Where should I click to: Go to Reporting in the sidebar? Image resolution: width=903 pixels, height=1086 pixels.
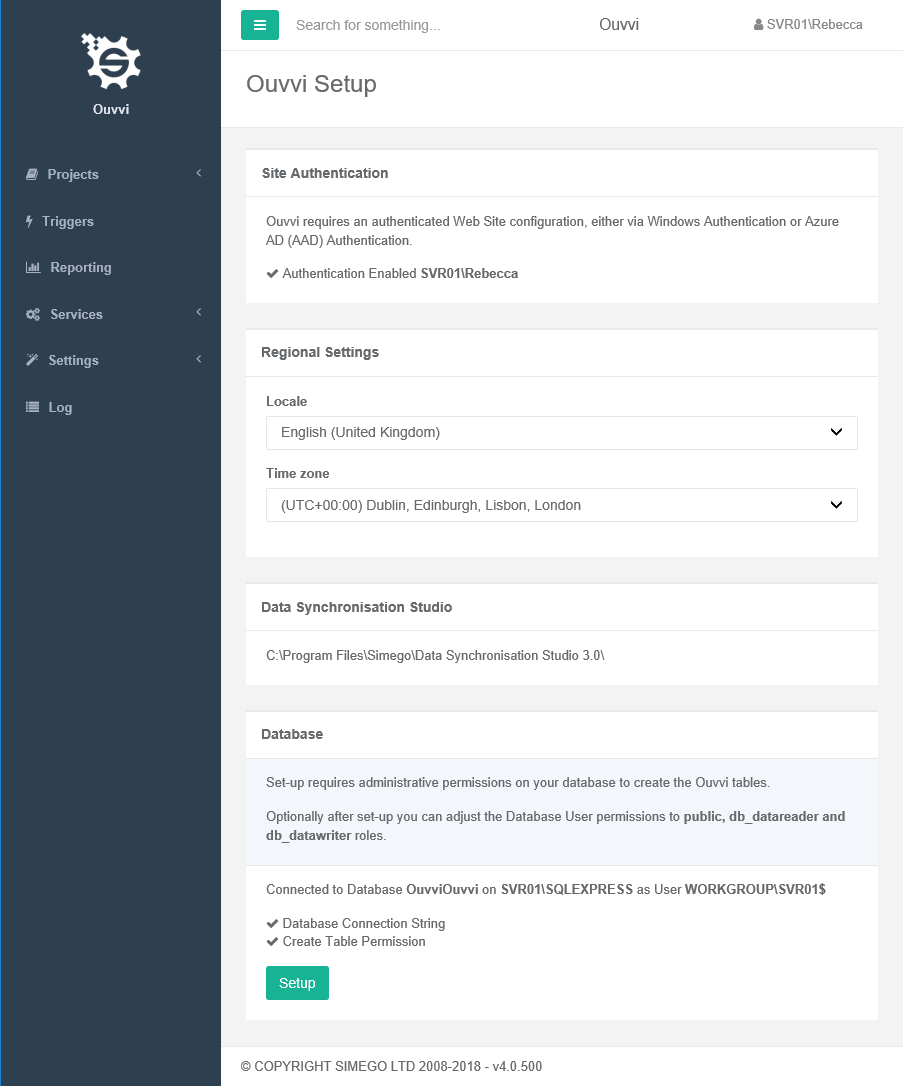click(81, 267)
